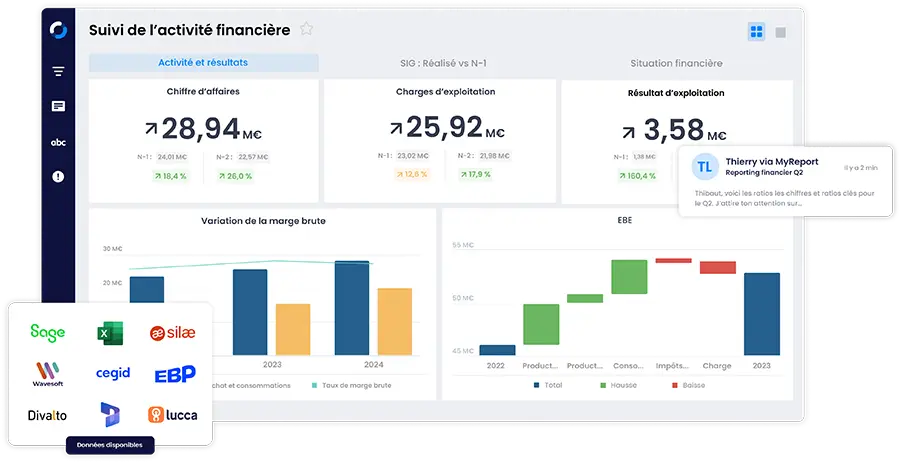Click the abc text icon in the sidebar
The image size is (900, 462).
58,142
